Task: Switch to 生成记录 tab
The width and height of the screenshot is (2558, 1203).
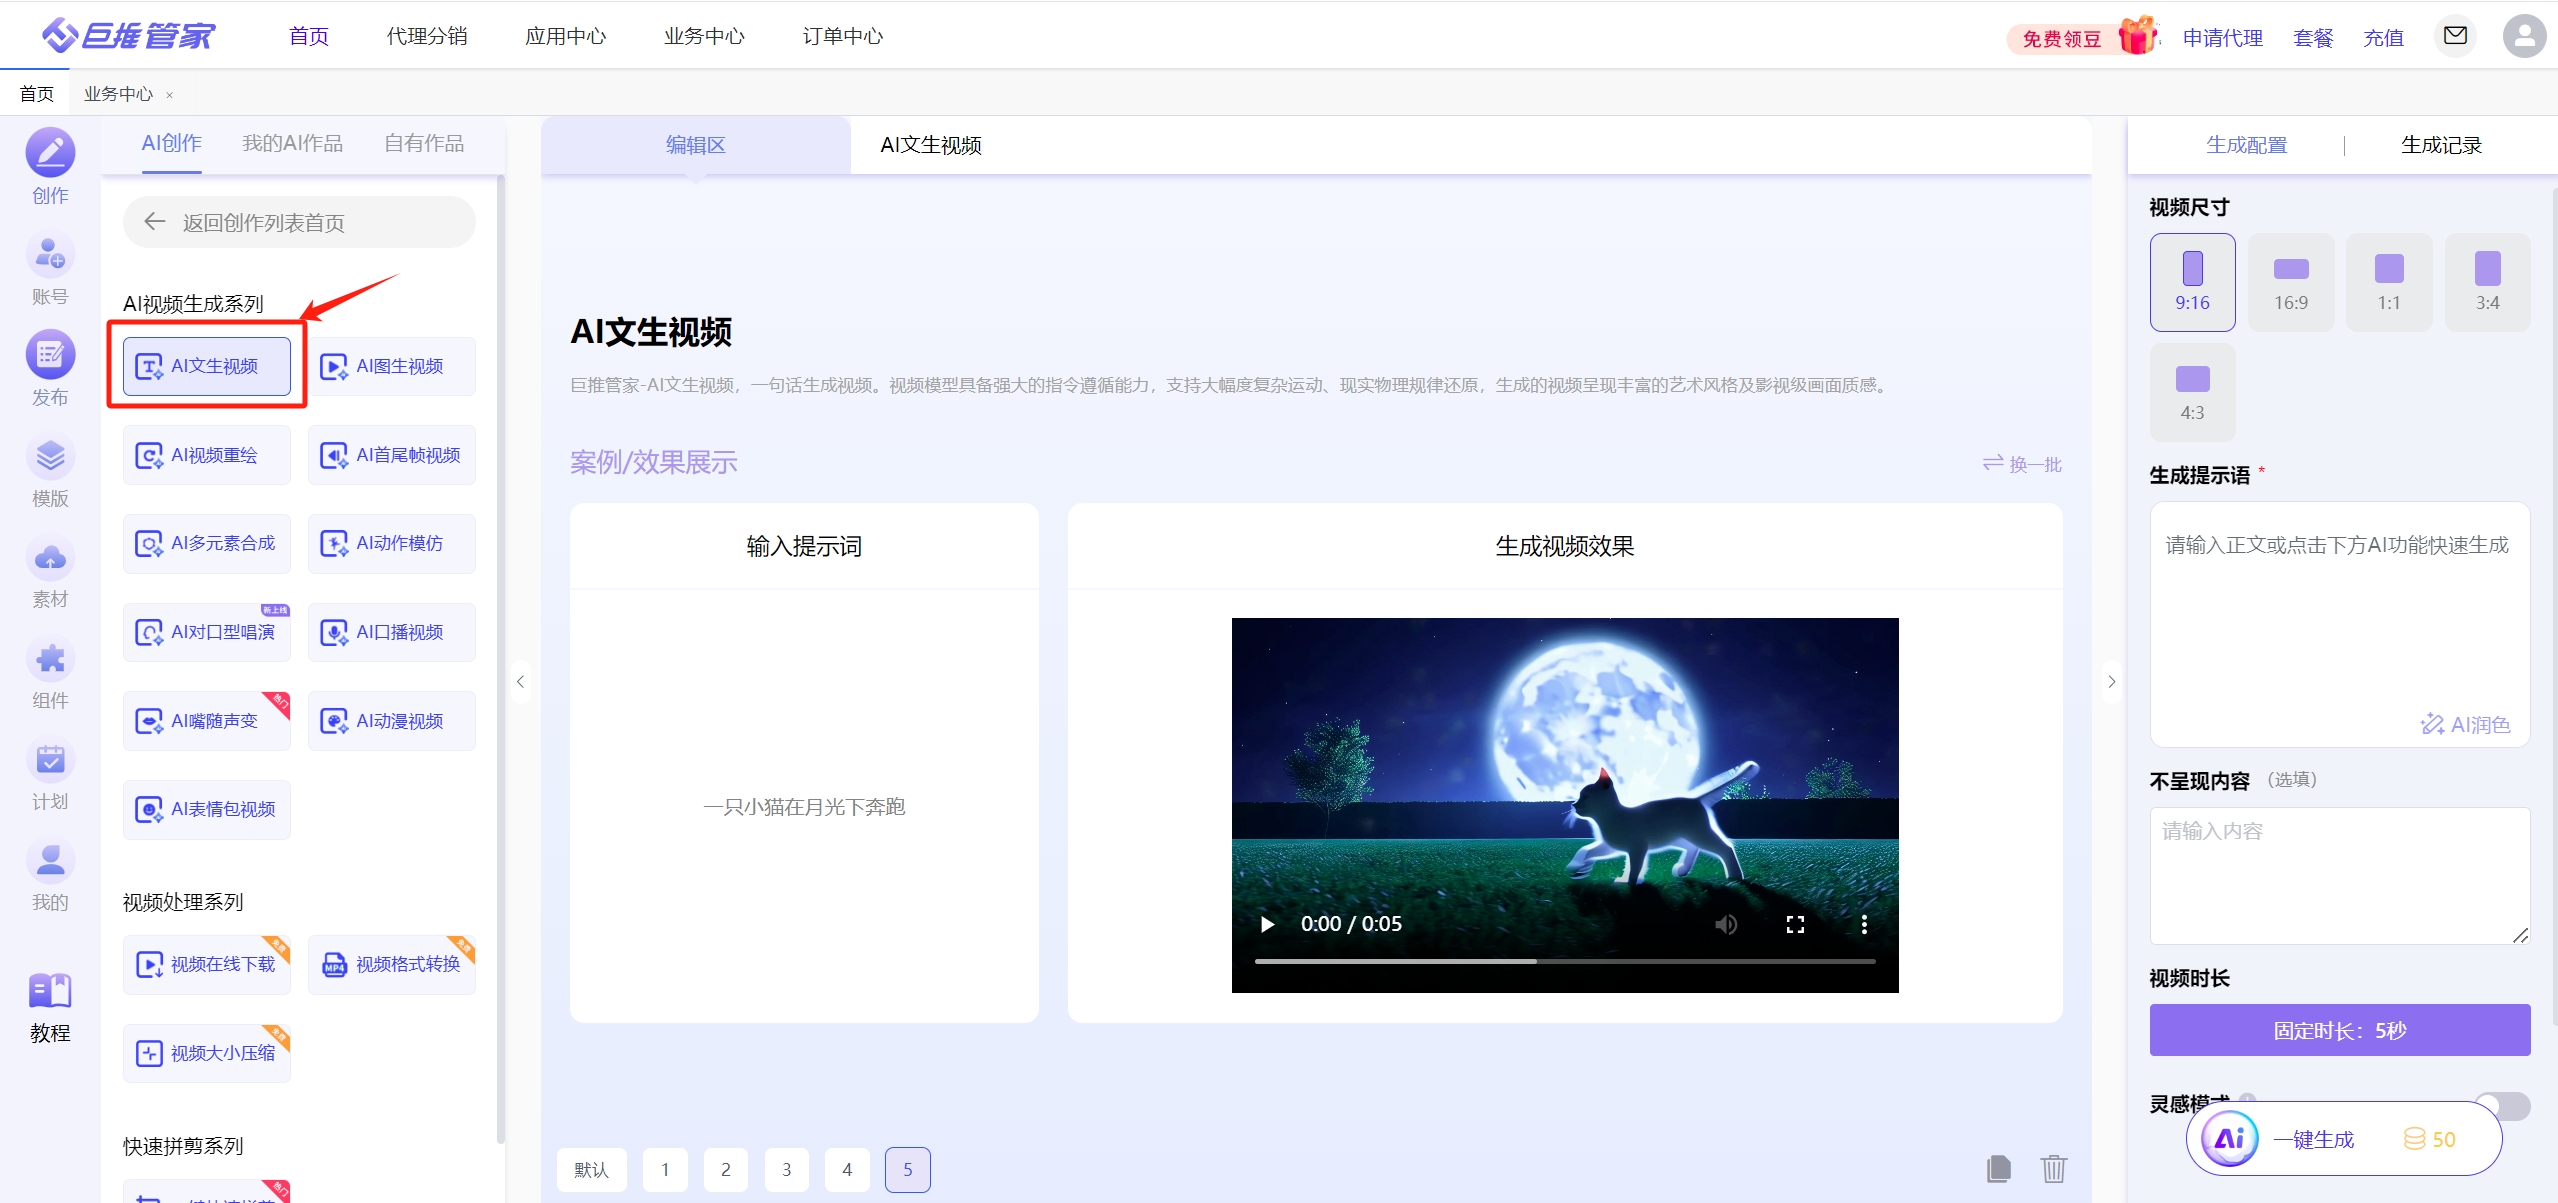Action: point(2440,145)
